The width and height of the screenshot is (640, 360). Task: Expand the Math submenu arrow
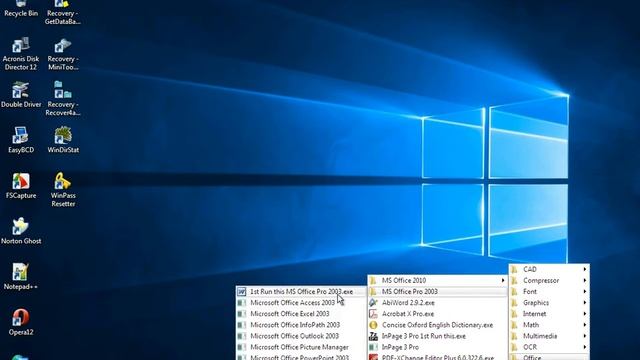(x=585, y=325)
